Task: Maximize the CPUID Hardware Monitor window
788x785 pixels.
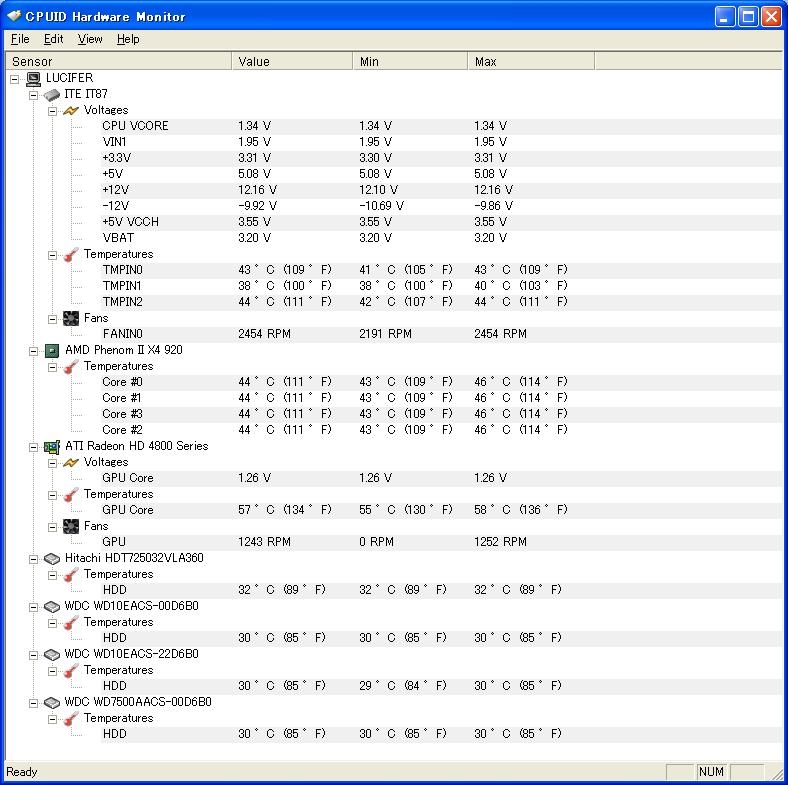Action: (x=748, y=17)
